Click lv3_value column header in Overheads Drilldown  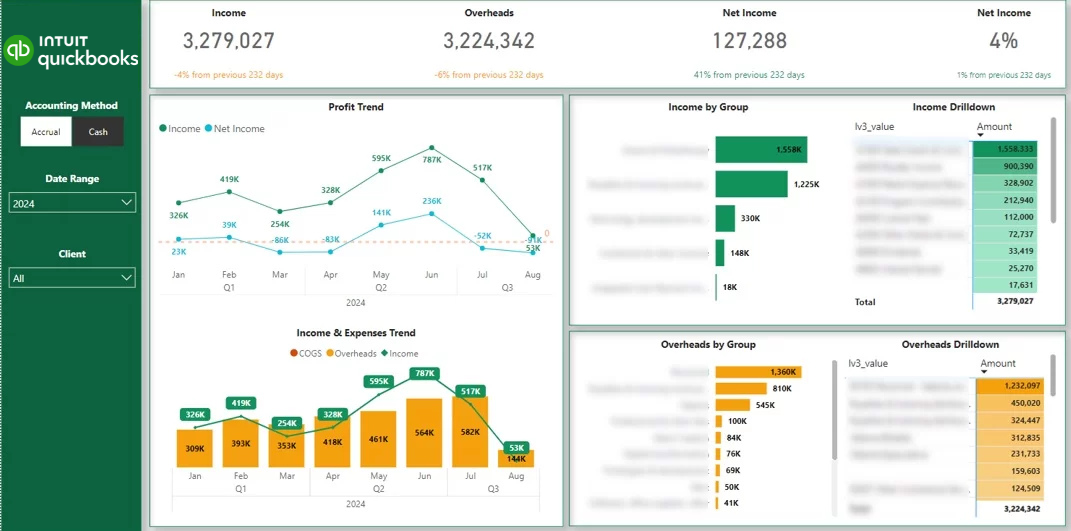867,364
